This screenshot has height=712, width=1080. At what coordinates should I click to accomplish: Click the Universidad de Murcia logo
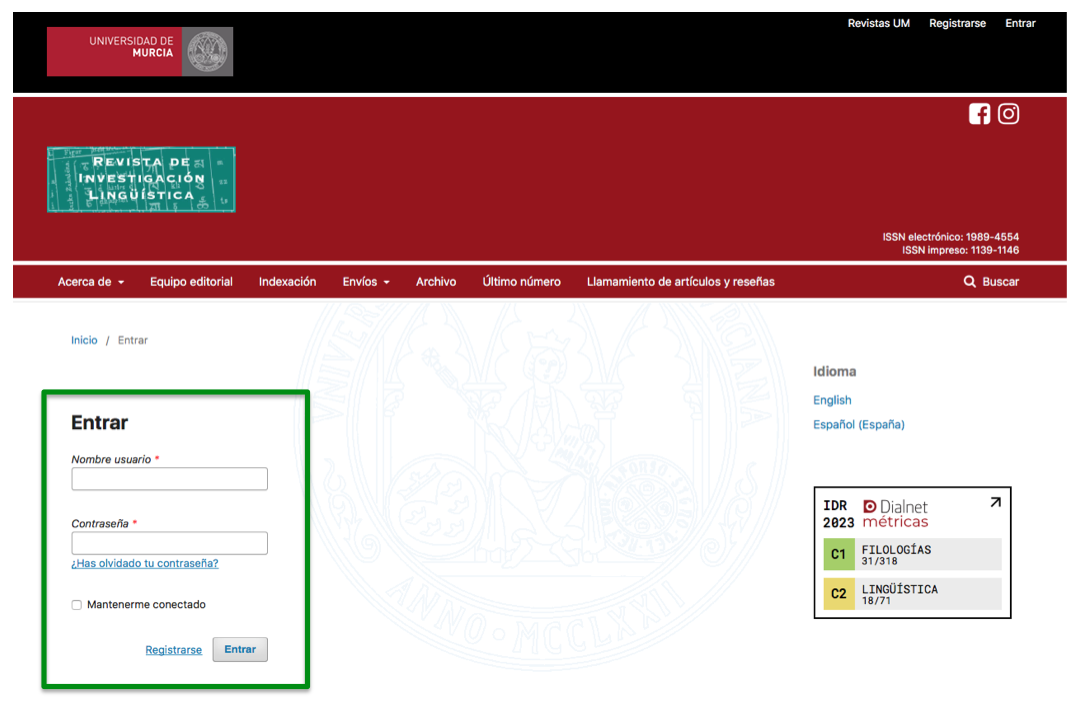coord(140,52)
